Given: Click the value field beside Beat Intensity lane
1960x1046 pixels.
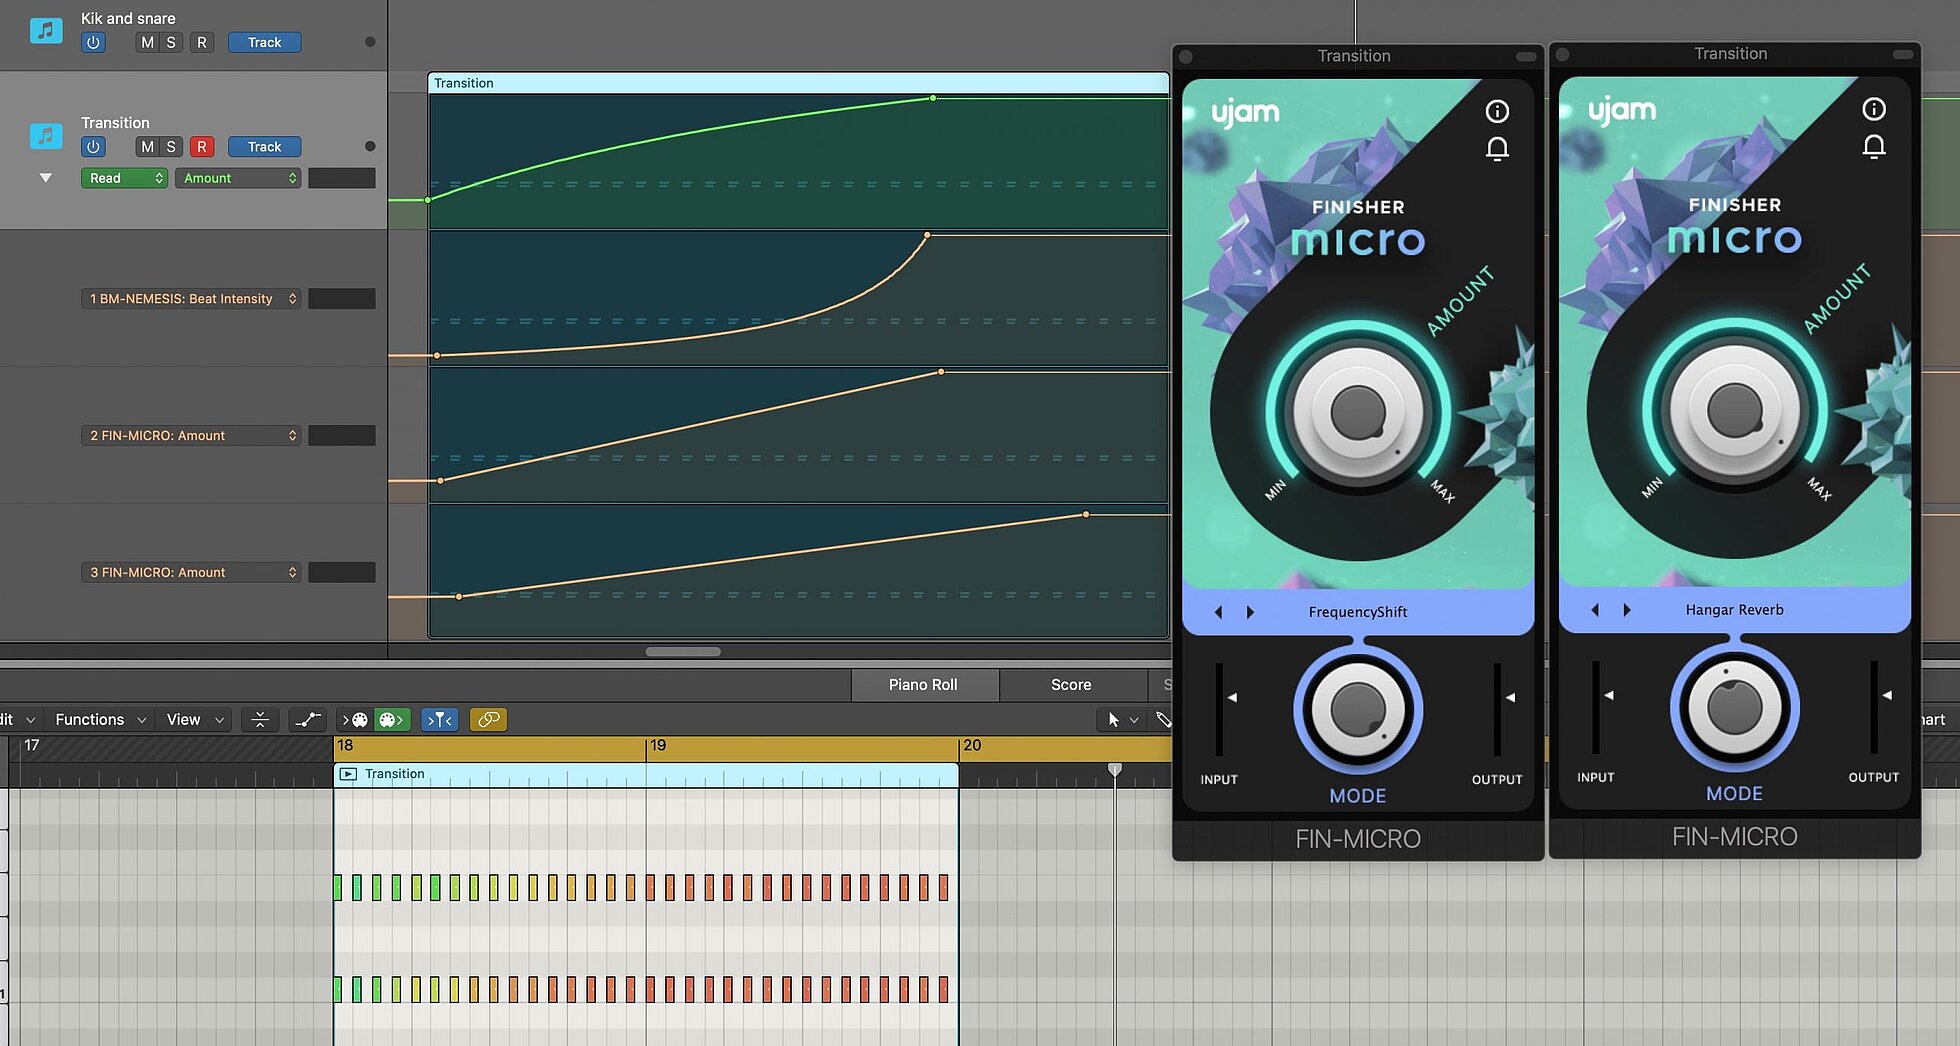Looking at the screenshot, I should [342, 298].
